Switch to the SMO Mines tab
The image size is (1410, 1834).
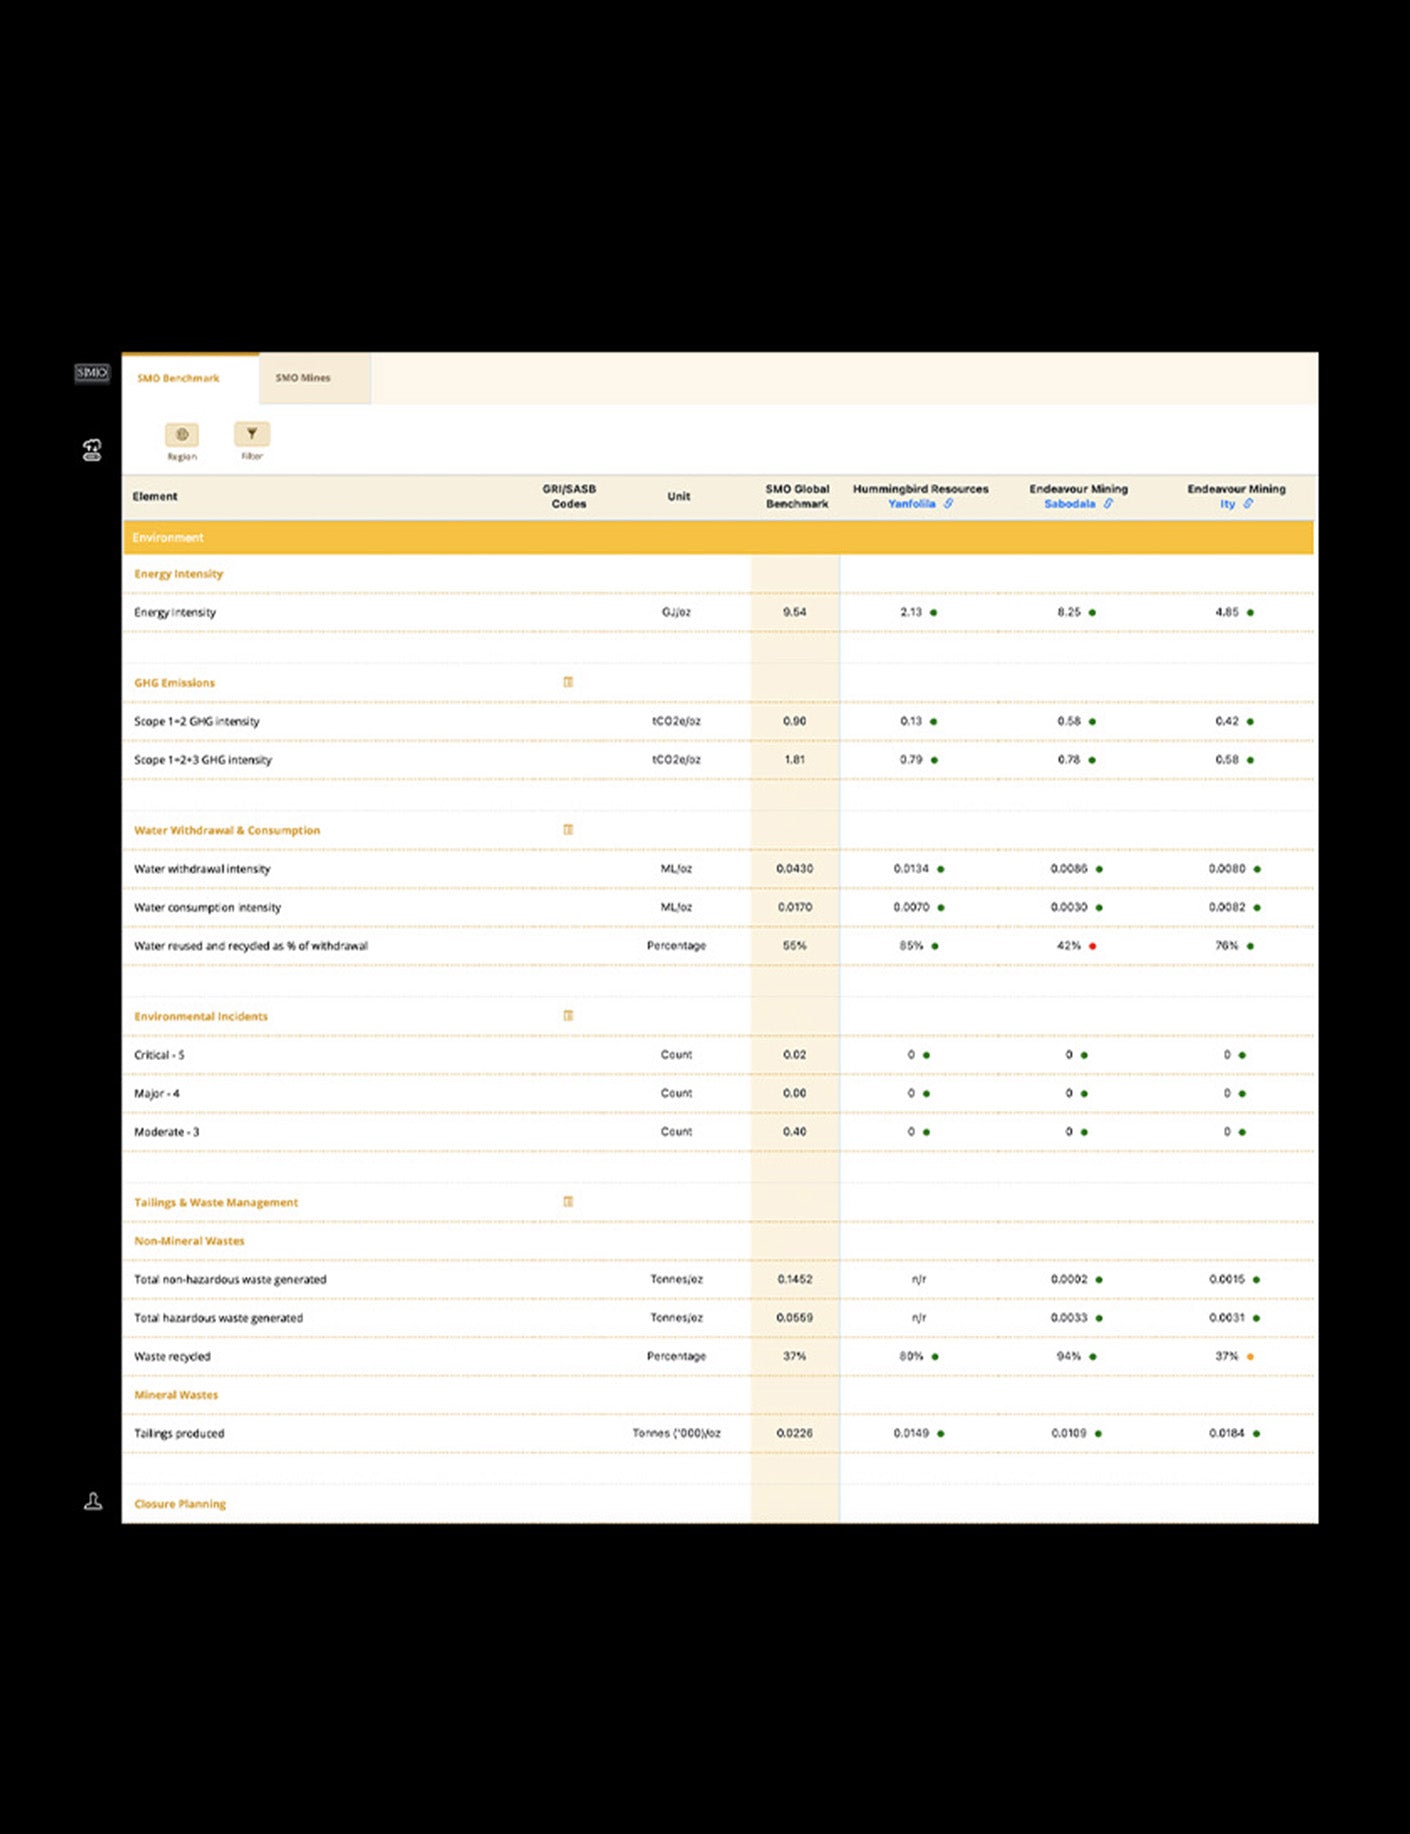[x=303, y=378]
